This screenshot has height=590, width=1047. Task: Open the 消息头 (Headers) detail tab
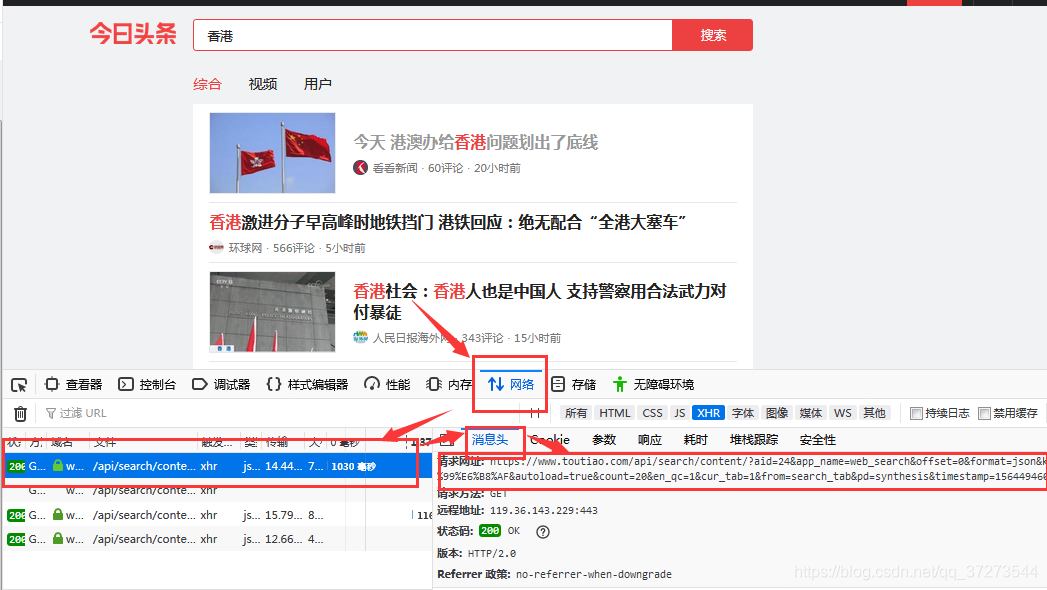[x=490, y=439]
